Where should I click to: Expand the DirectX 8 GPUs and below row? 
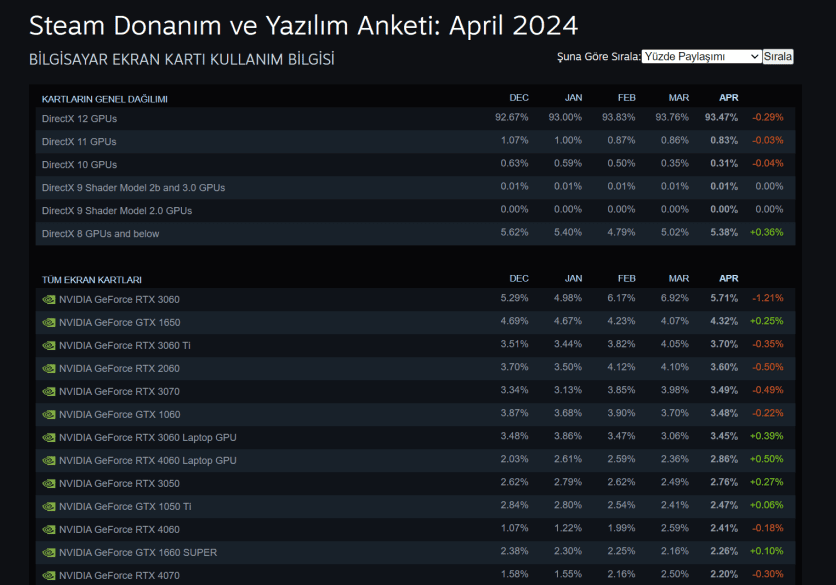pyautogui.click(x=100, y=233)
